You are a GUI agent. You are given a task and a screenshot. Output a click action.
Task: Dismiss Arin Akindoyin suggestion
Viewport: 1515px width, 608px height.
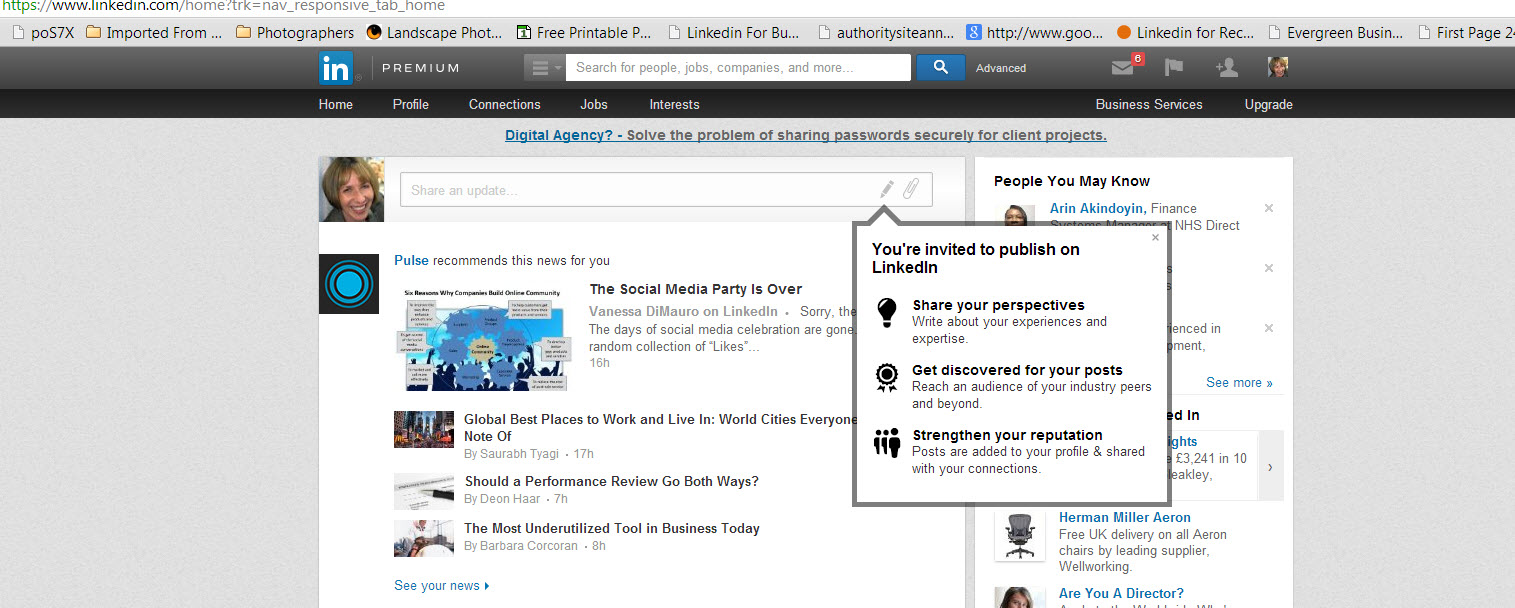(1269, 208)
